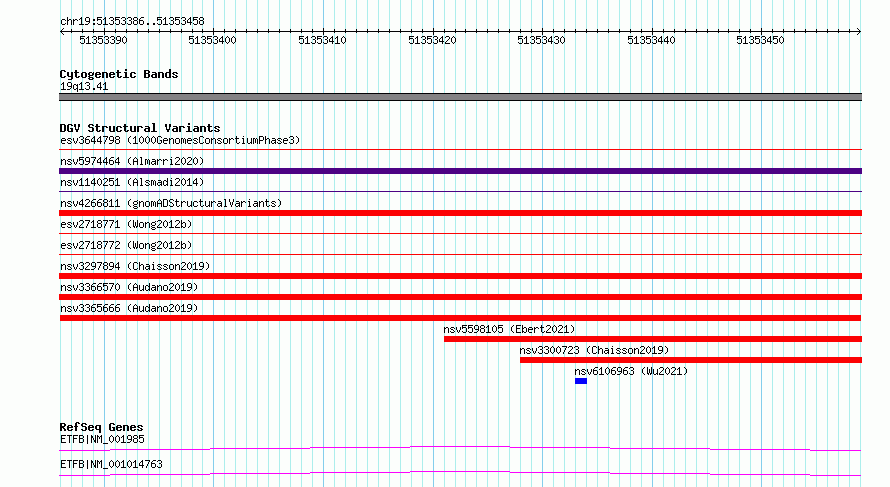Select the nsv3300723 red variant bar
The image size is (890, 487).
691,360
